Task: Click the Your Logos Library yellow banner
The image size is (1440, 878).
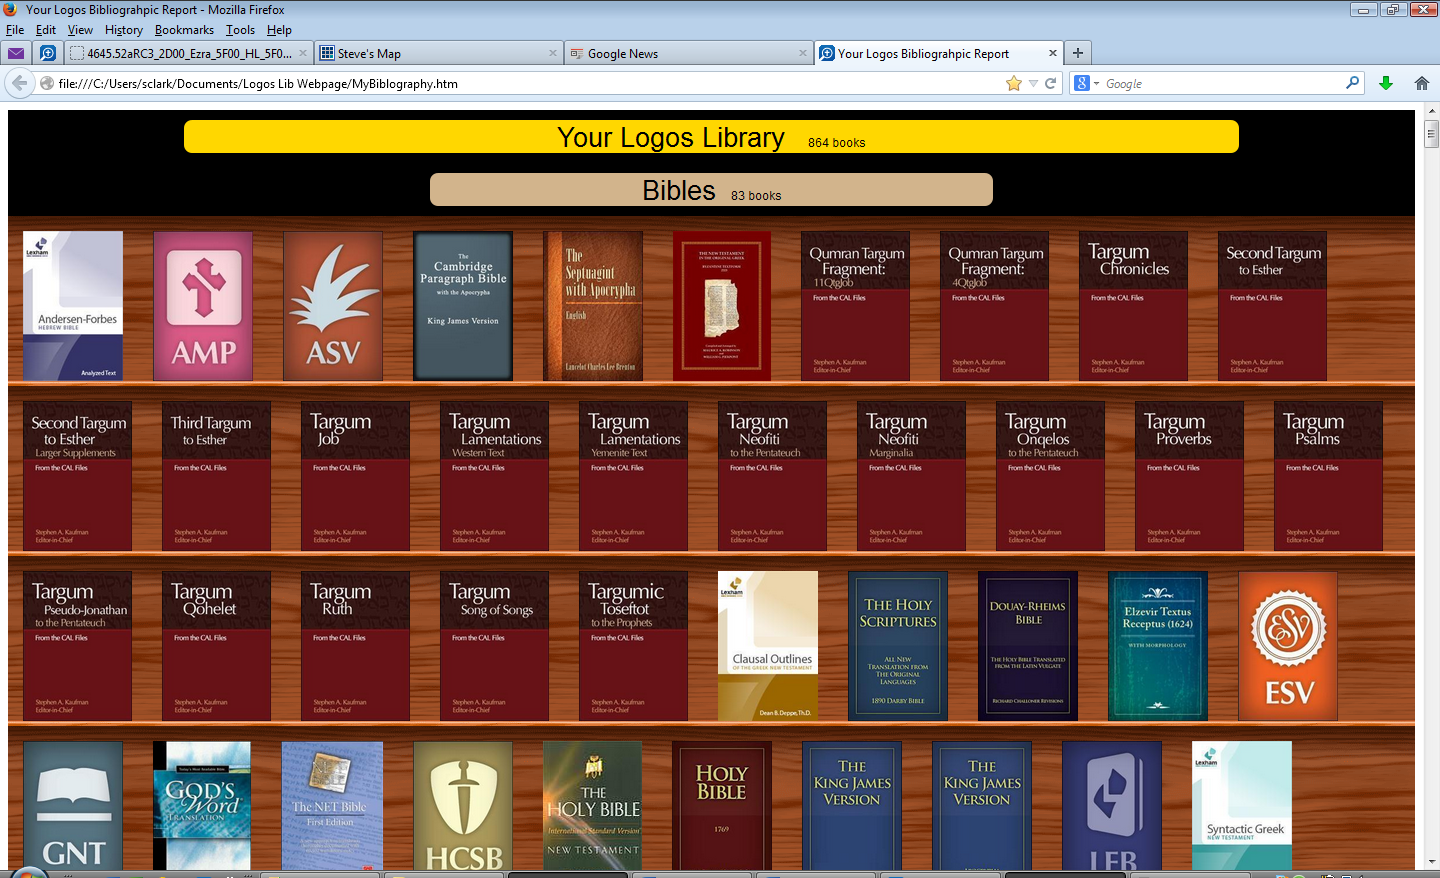Action: pyautogui.click(x=711, y=137)
